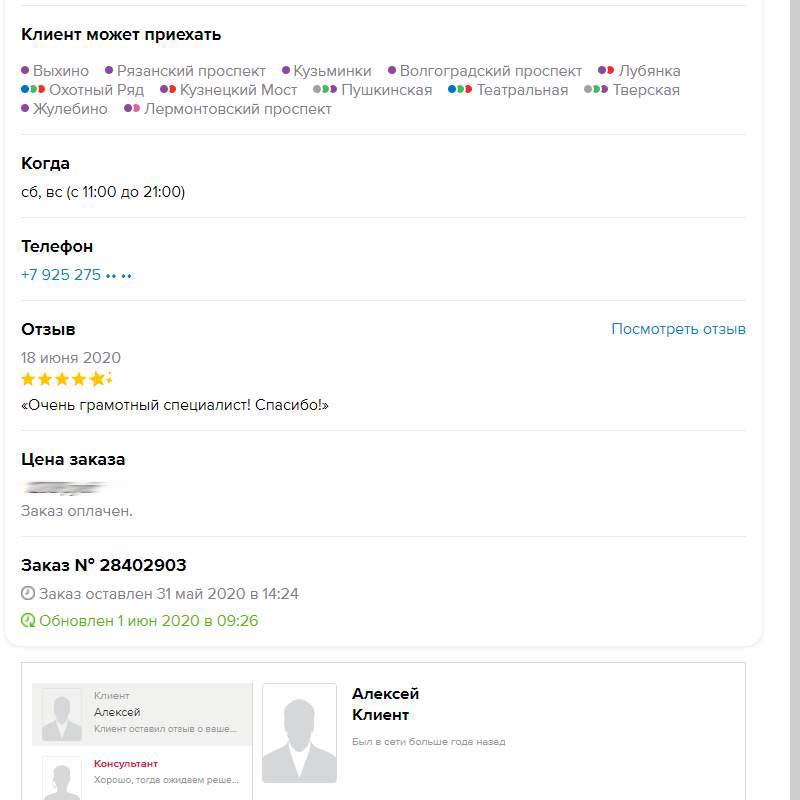Open the Консультант conversation in chat list
The image size is (800, 800).
(x=170, y=772)
